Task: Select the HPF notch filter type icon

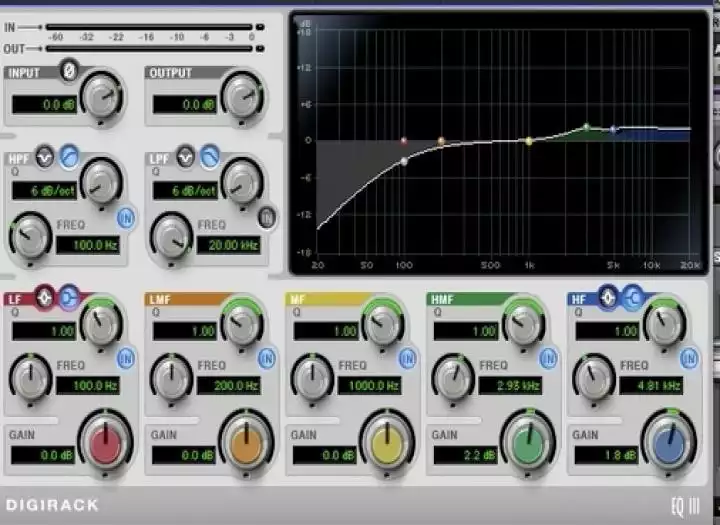Action: pyautogui.click(x=45, y=157)
